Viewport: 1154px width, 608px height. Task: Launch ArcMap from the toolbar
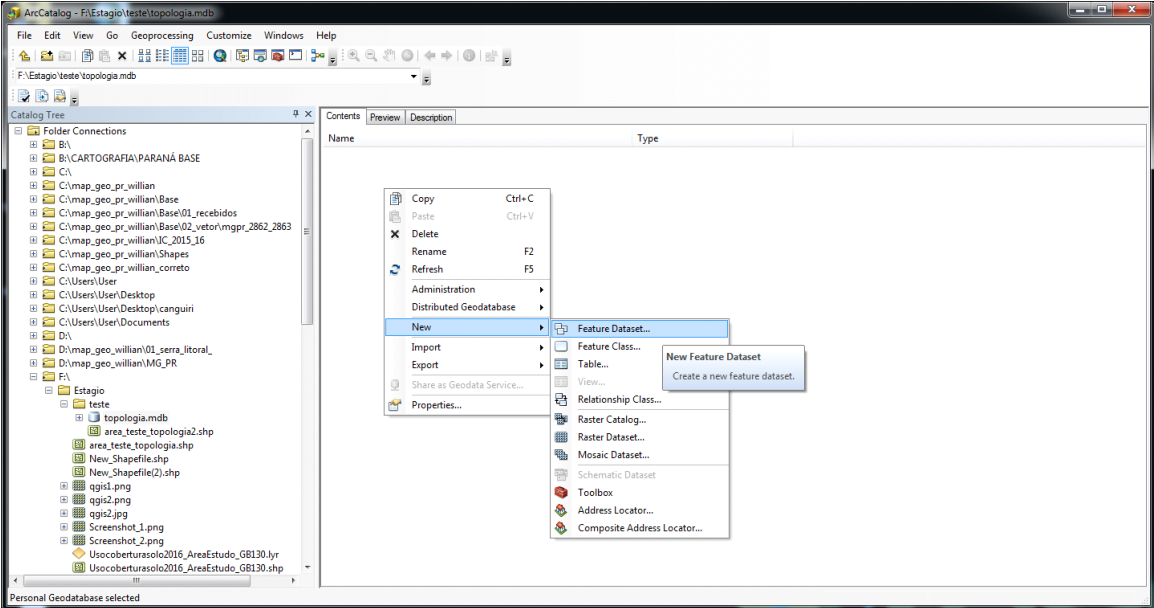pyautogui.click(x=220, y=56)
